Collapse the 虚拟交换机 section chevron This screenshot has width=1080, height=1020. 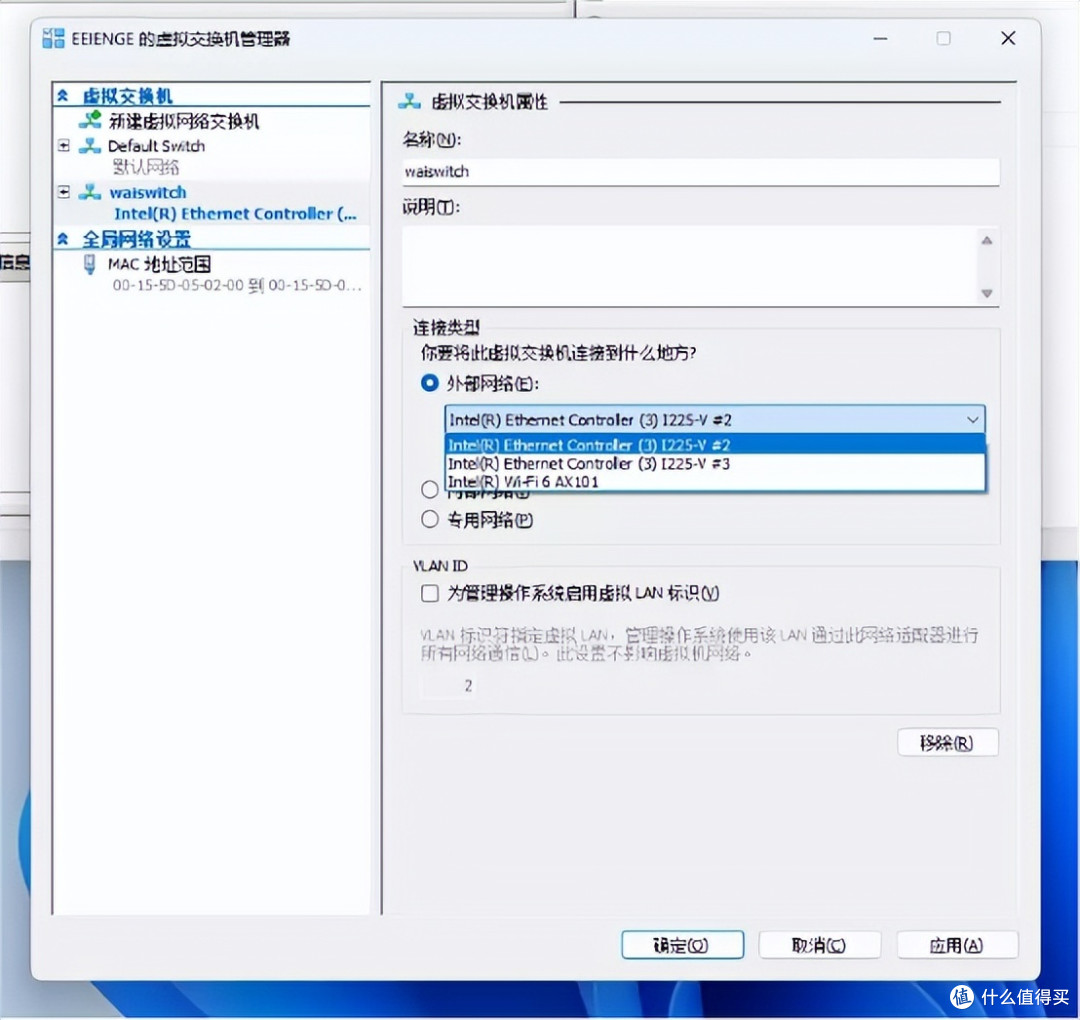(x=63, y=96)
